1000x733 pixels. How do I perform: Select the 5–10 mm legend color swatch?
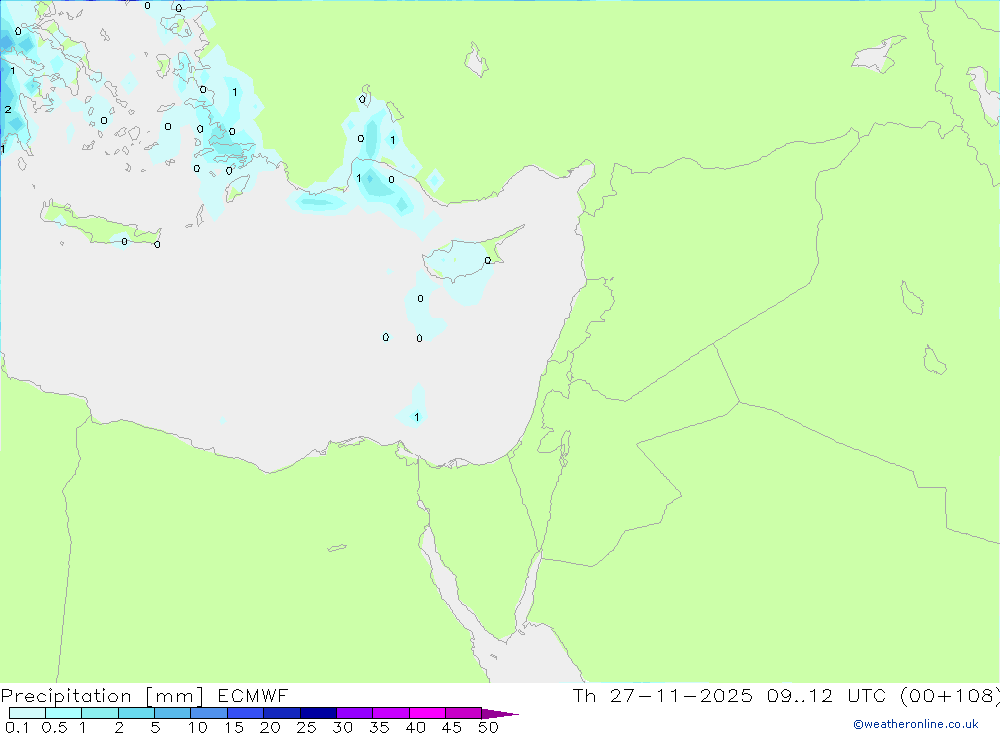[172, 713]
